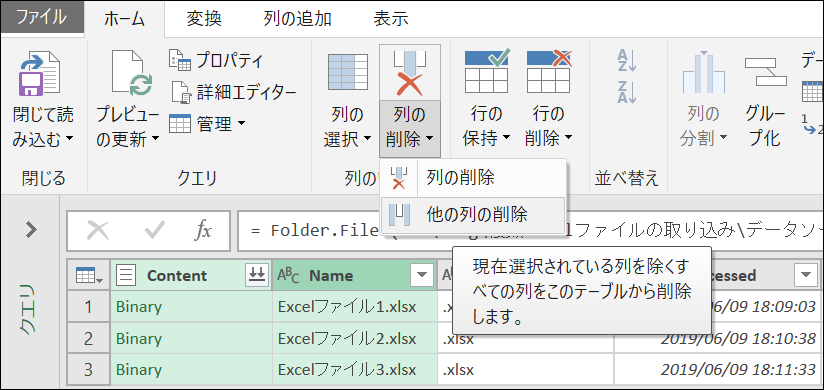
Task: Open the table menu icon at grid corner
Action: (88, 275)
